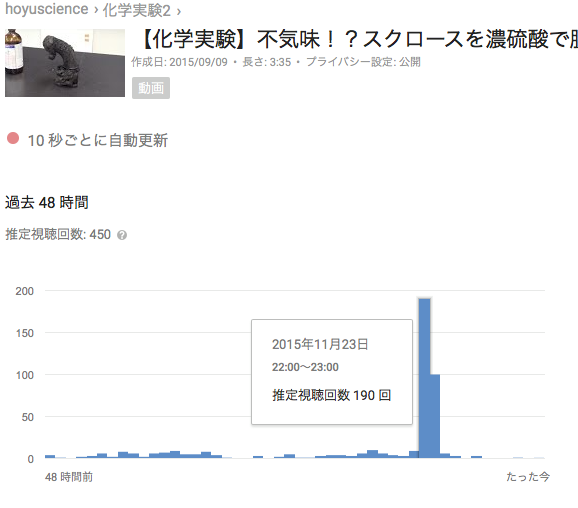The height and width of the screenshot is (508, 578).
Task: Select the 100 views bar
Action: tap(435, 416)
